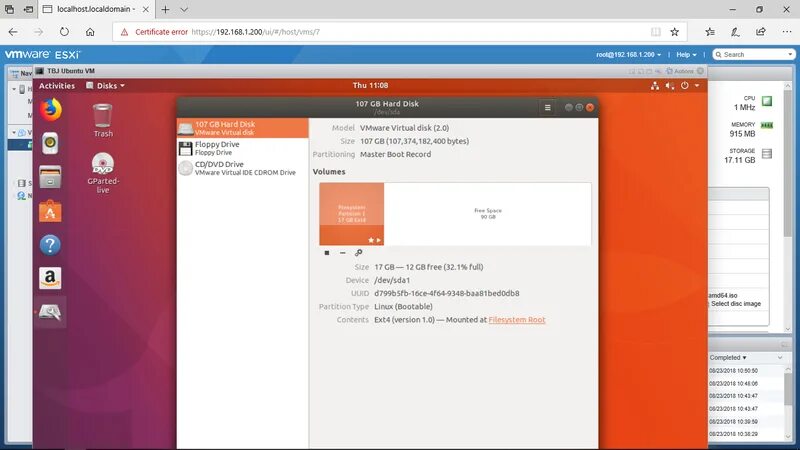Viewport: 800px width, 450px height.
Task: Open the Disks hamburger menu button
Action: pyautogui.click(x=547, y=107)
